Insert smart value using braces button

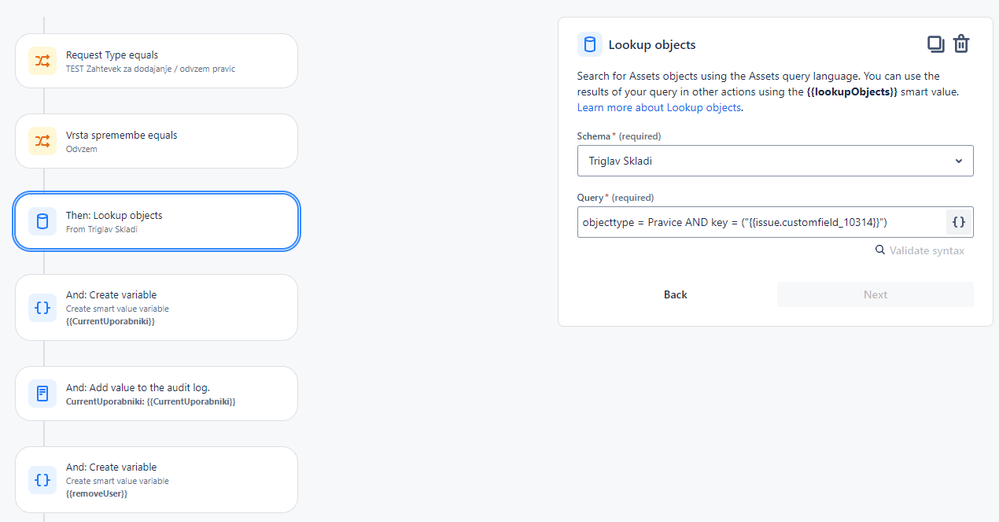coord(958,222)
